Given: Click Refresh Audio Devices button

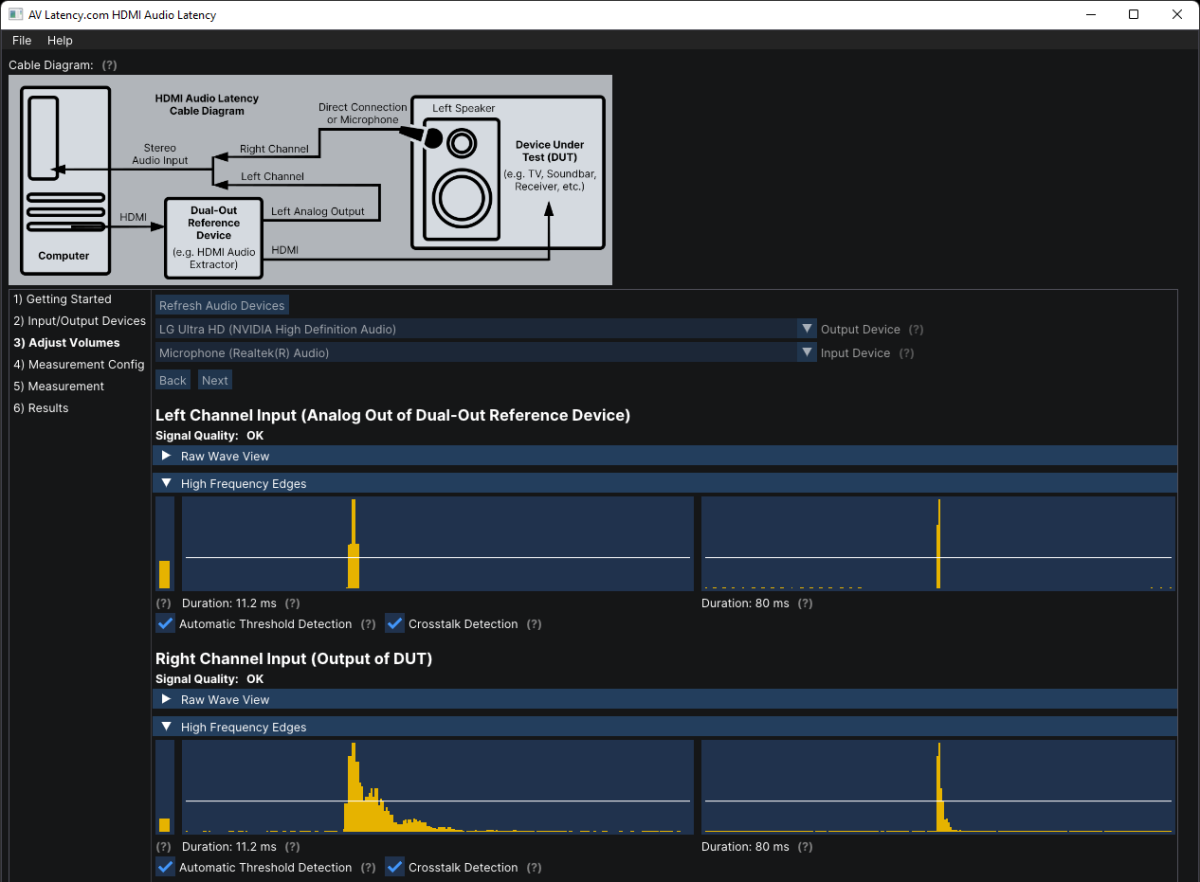Looking at the screenshot, I should pos(222,306).
